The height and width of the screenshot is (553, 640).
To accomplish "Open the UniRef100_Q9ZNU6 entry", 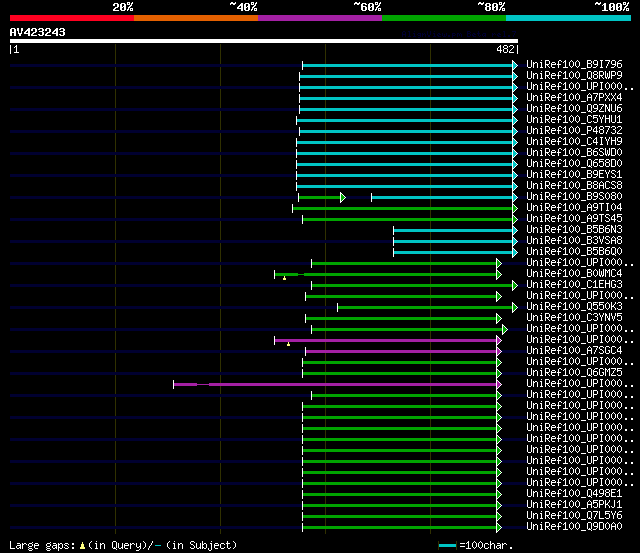I will 574,109.
